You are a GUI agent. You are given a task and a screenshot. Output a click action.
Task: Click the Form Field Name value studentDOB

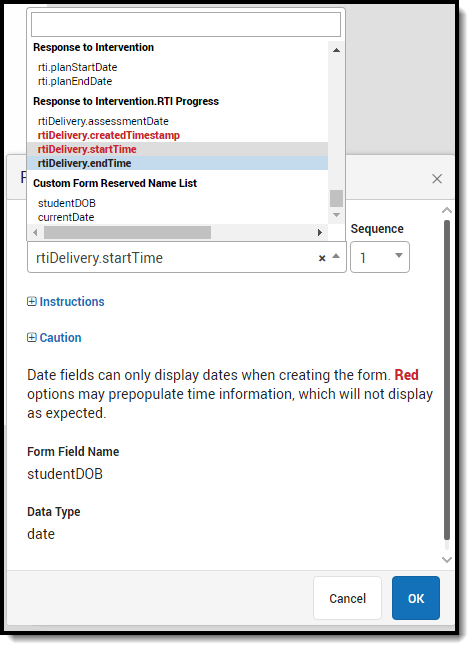(x=65, y=474)
